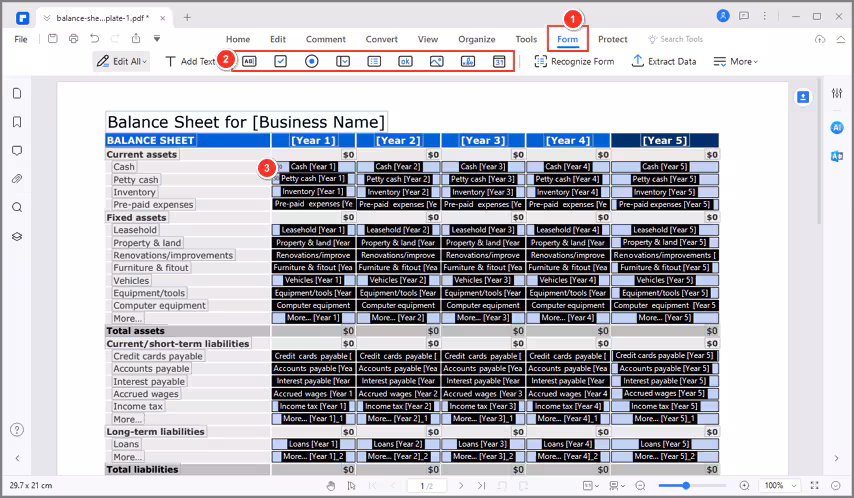Open the translate tool on right sidebar
The image size is (854, 498).
tap(837, 156)
